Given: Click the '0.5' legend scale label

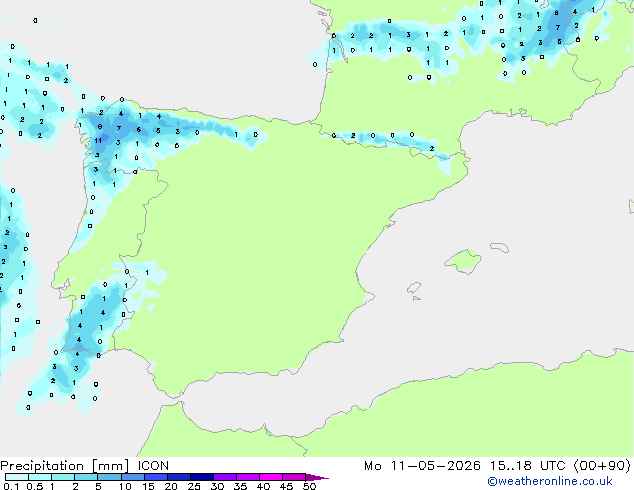Looking at the screenshot, I should point(34,486).
